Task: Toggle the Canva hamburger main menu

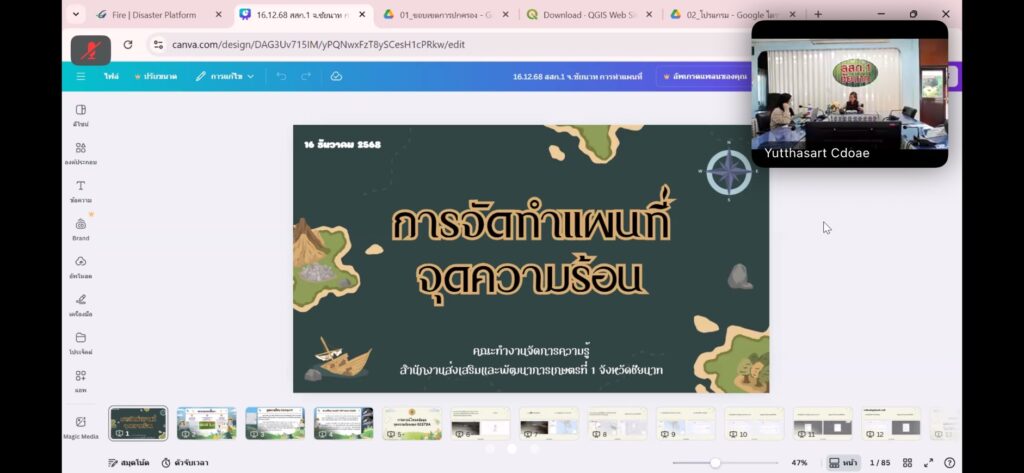Action: tap(81, 76)
